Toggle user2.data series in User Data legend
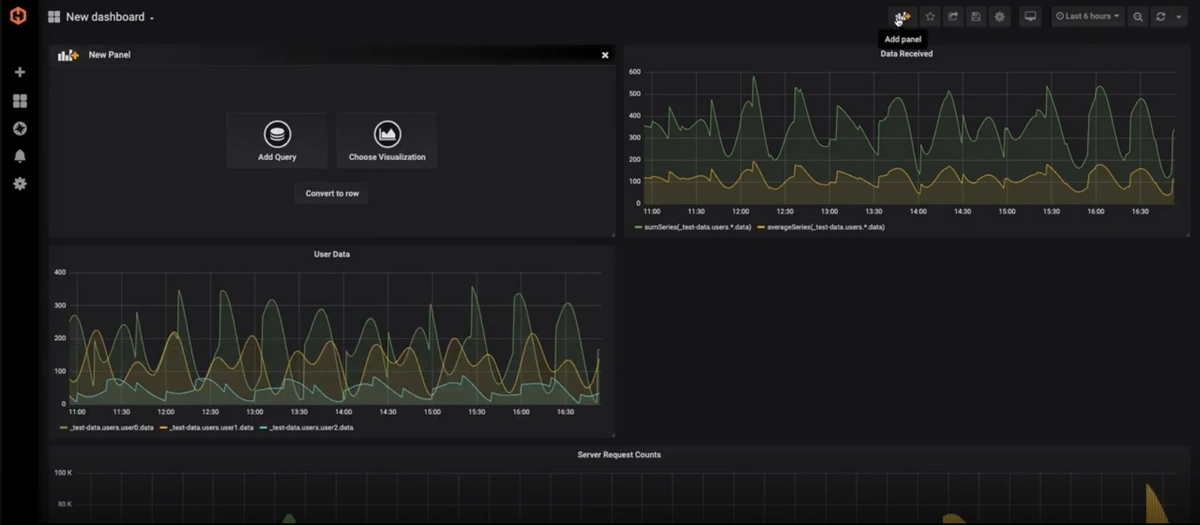The width and height of the screenshot is (1200, 525). tap(306, 427)
